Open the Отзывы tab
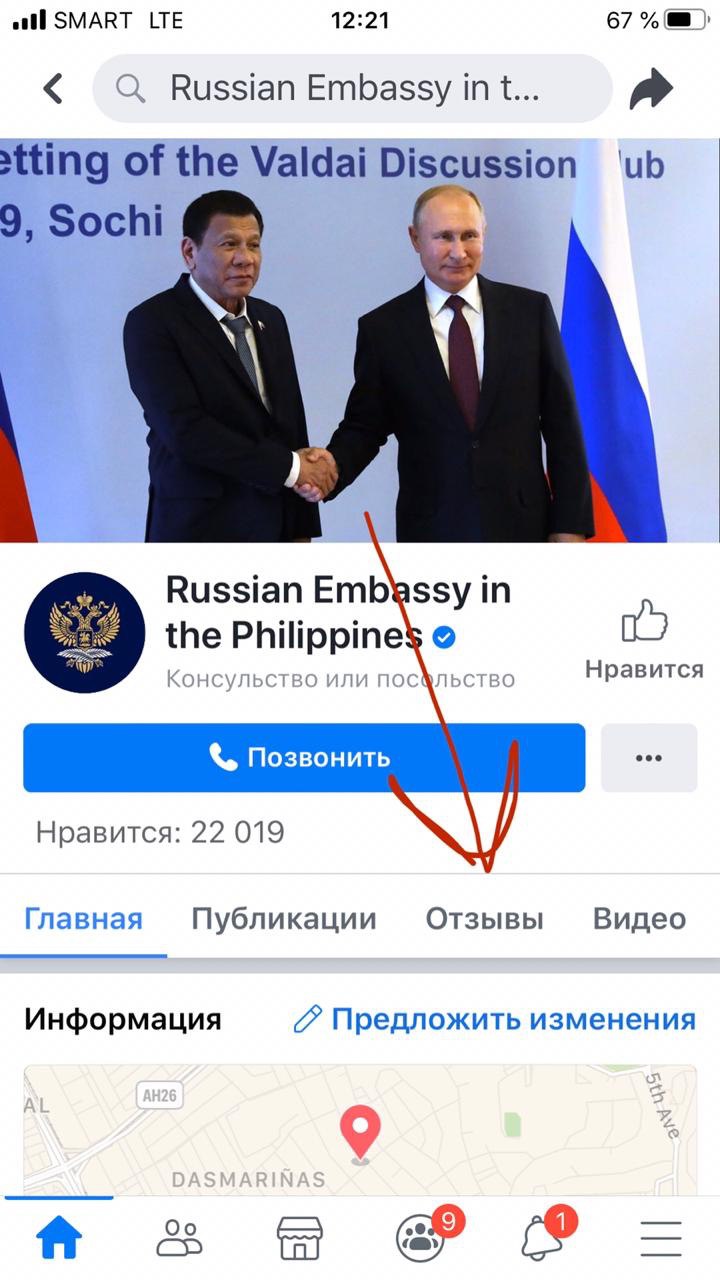 [485, 919]
